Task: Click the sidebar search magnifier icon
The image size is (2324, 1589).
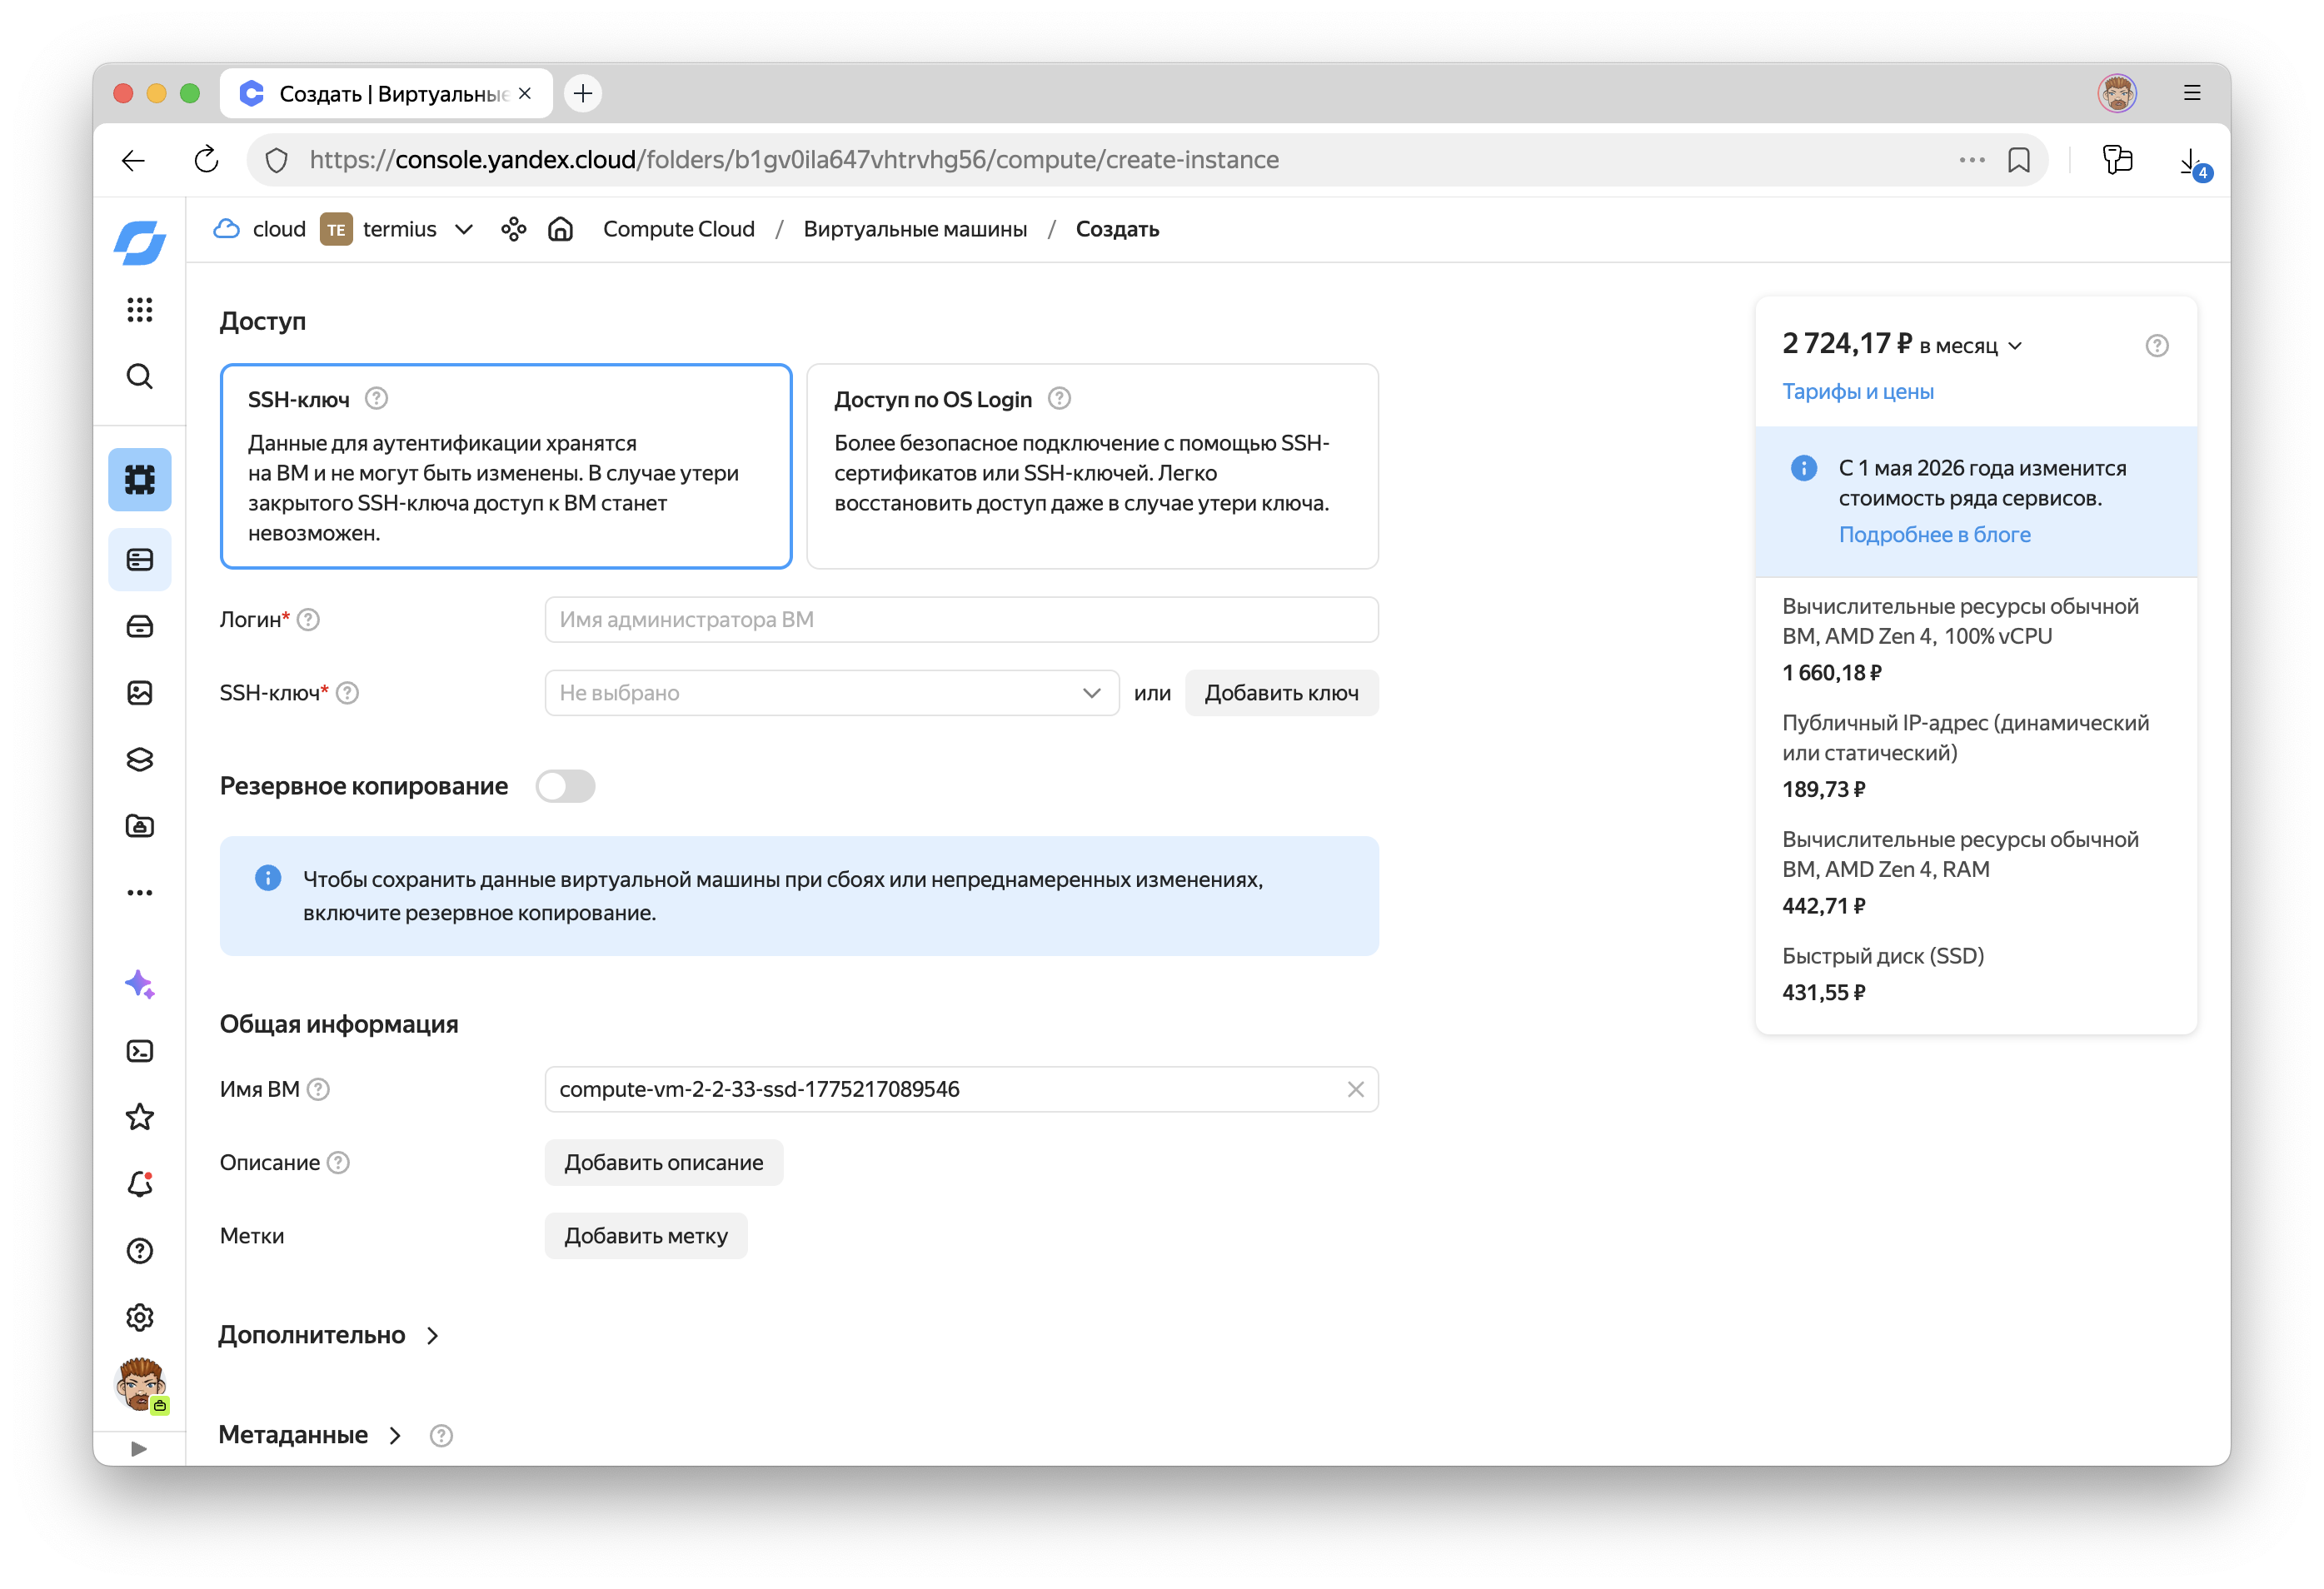Action: point(139,376)
